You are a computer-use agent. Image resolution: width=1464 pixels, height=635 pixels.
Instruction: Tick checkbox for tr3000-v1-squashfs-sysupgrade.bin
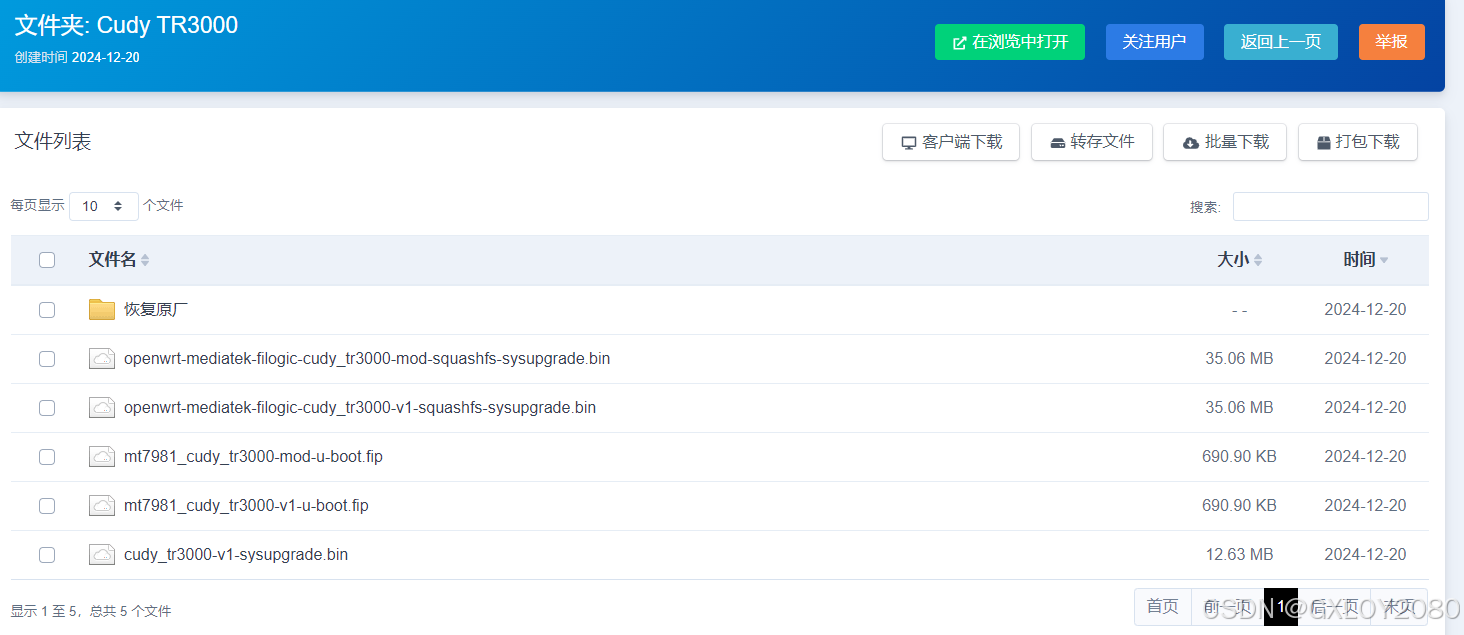click(x=47, y=408)
